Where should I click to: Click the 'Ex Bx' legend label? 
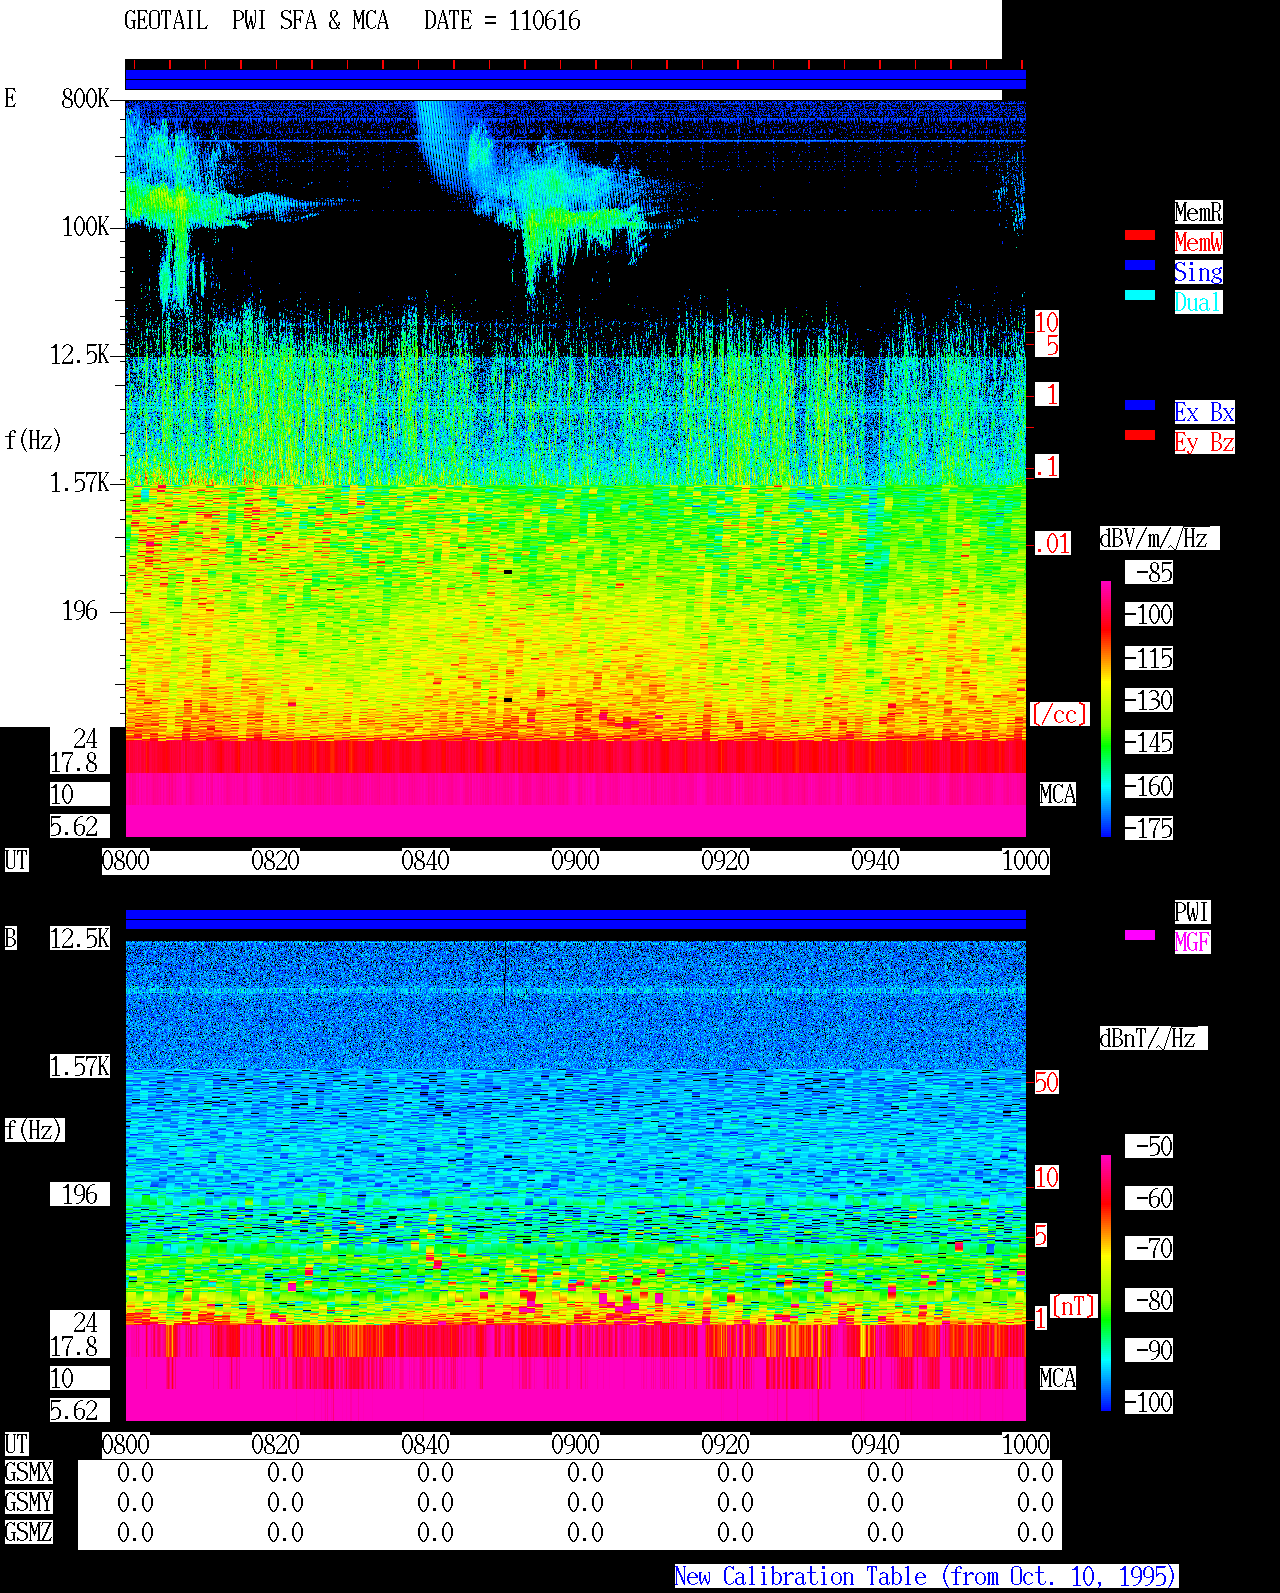[x=1204, y=412]
